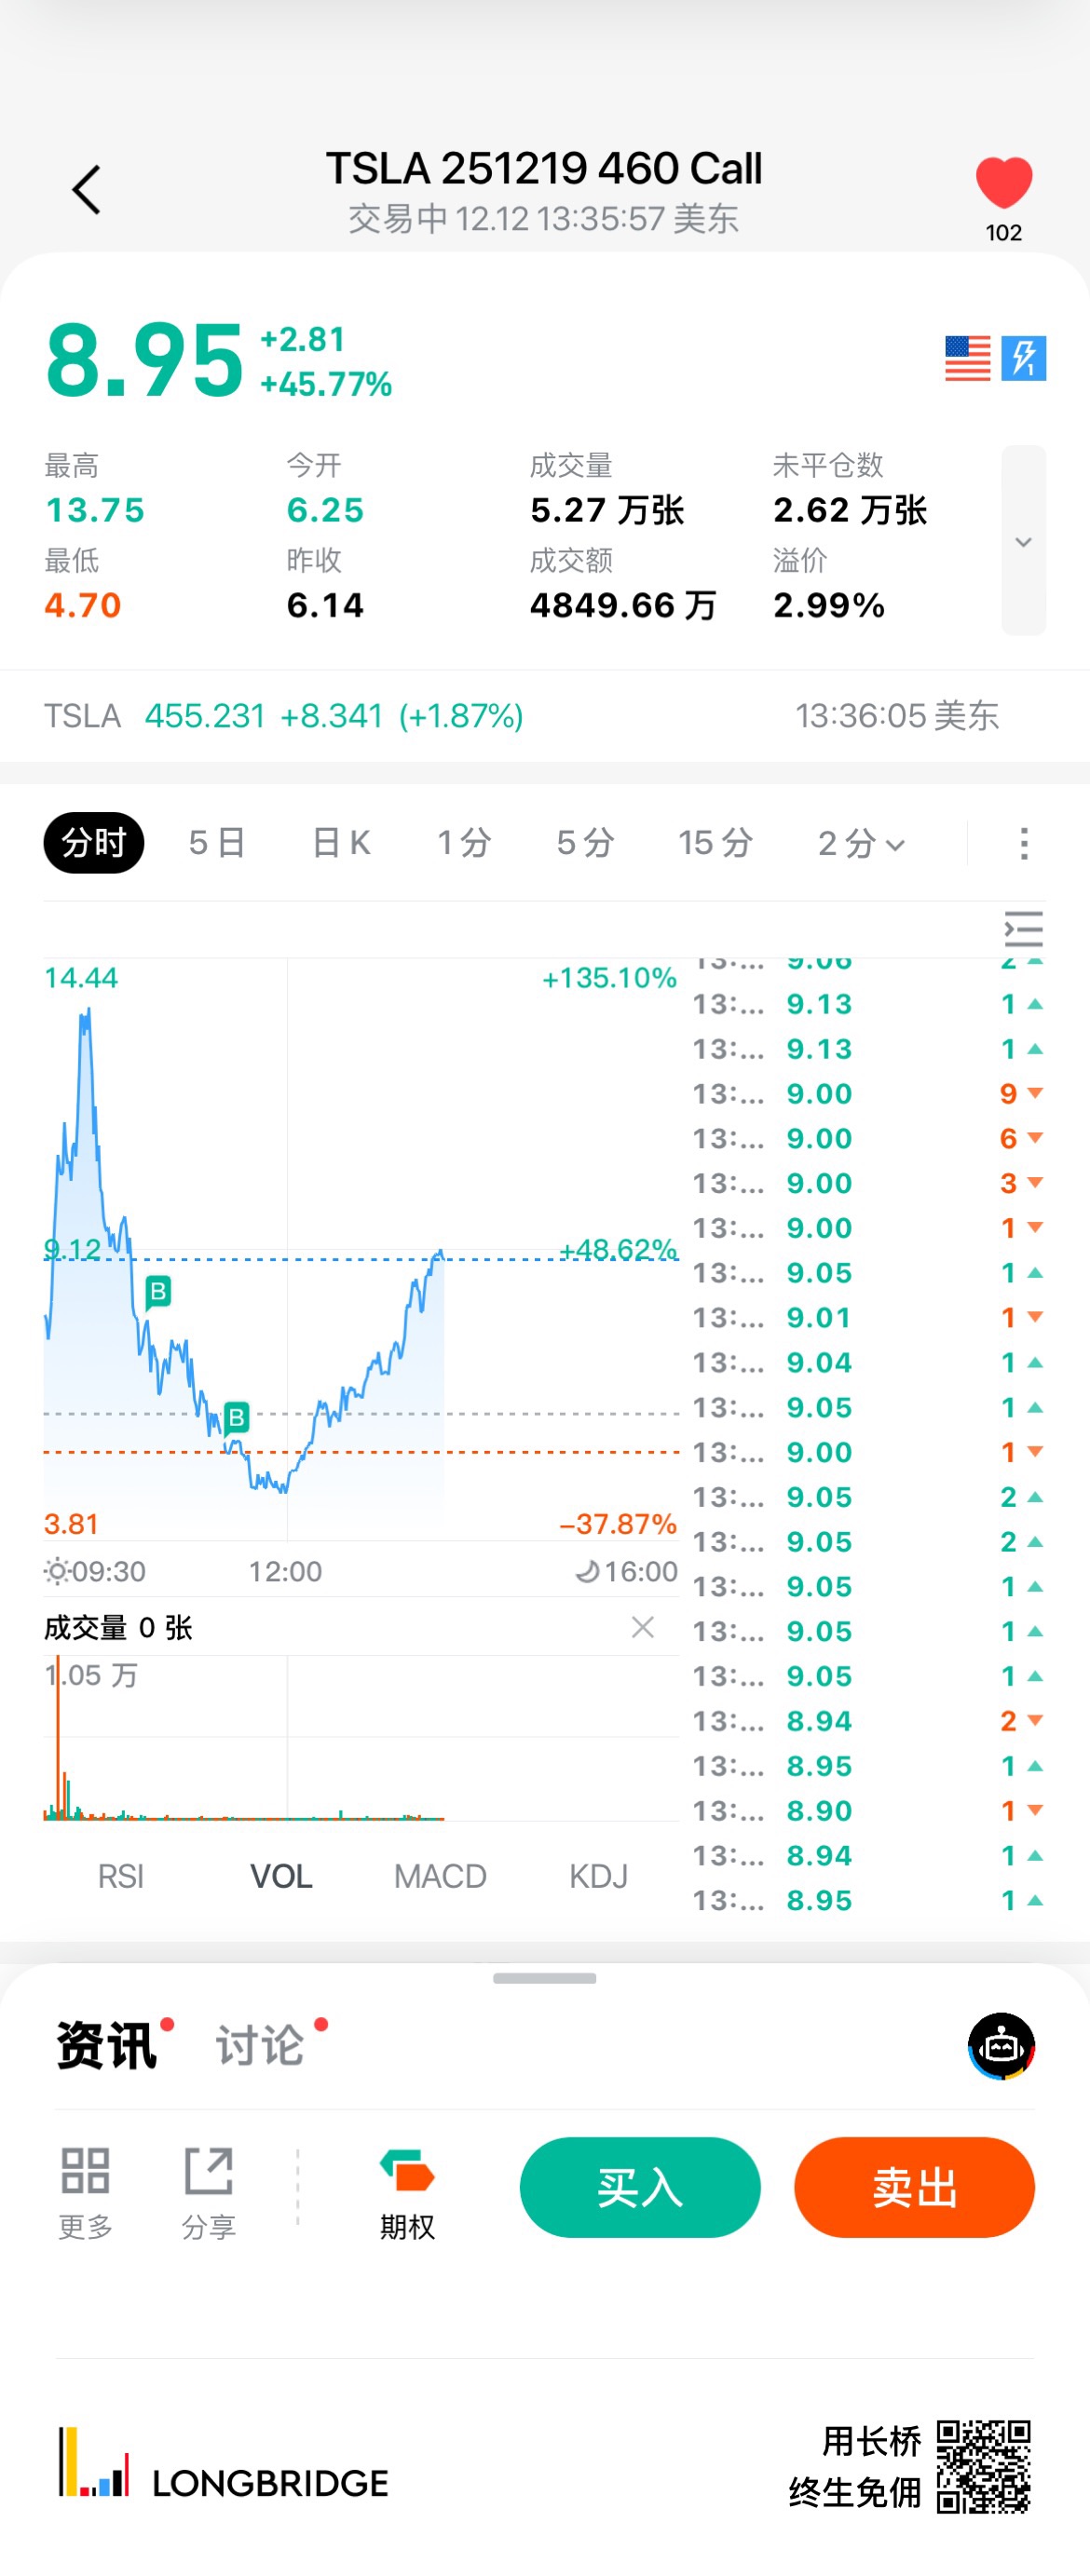Switch to the 日K chart tab
1090x2576 pixels.
pos(341,843)
